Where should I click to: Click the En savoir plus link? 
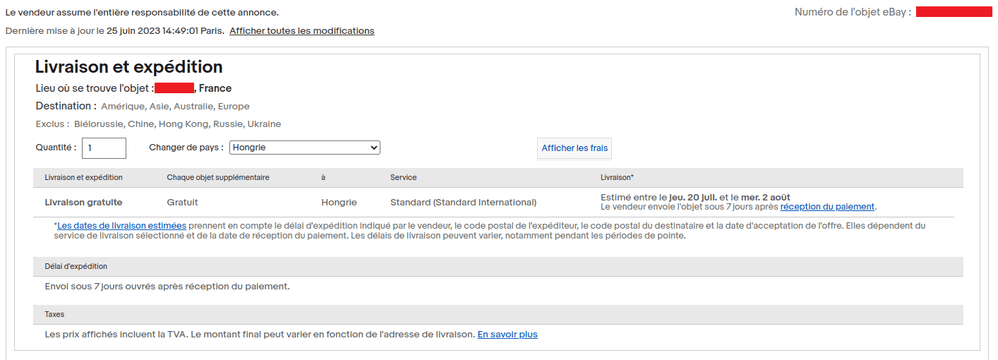pyautogui.click(x=507, y=334)
